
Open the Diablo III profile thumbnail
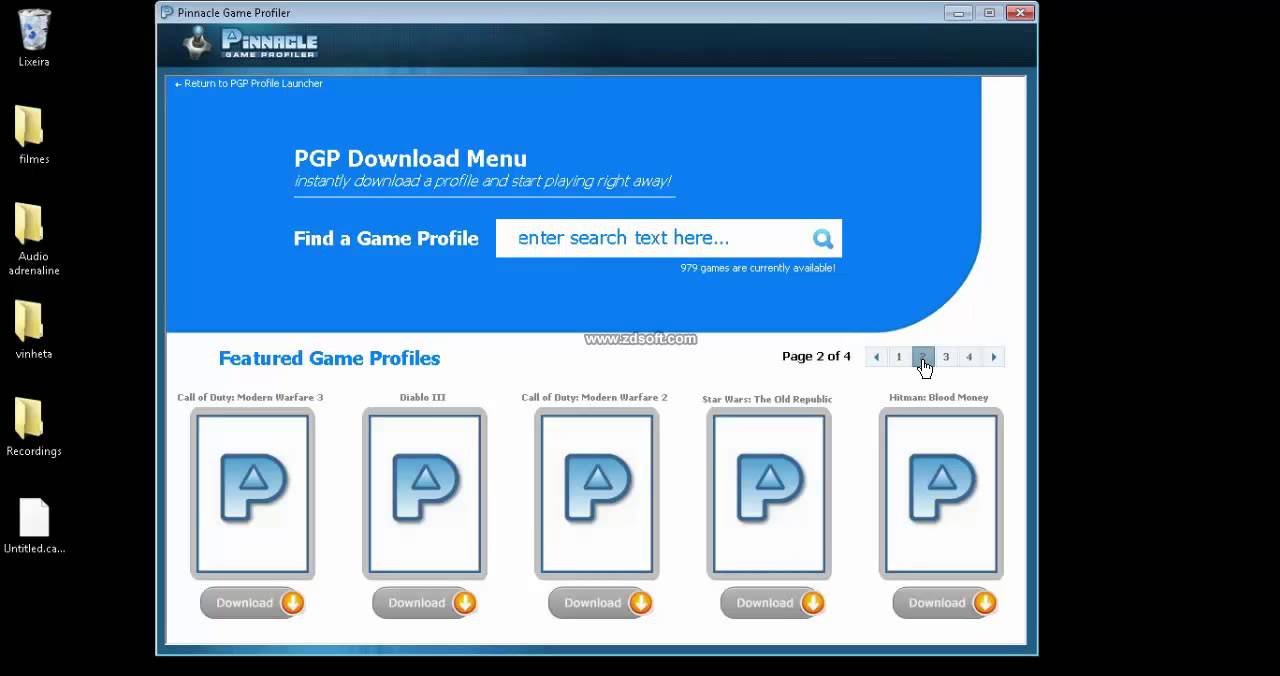(x=424, y=493)
